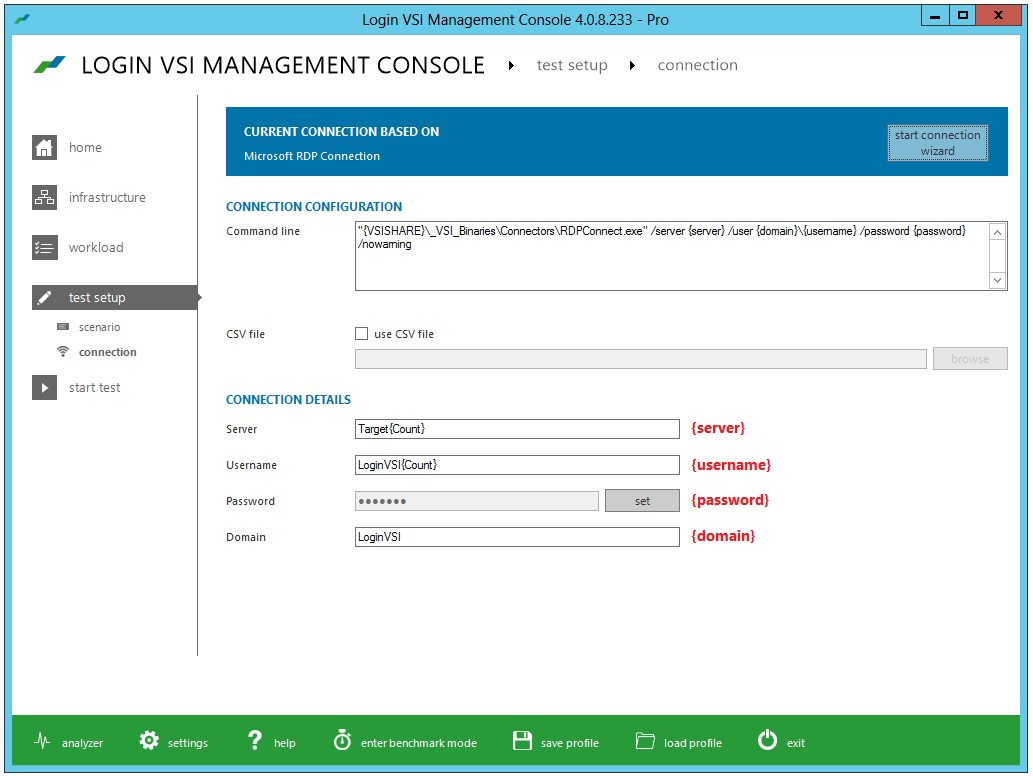Minimize the Login VSI window
1033x776 pixels.
935,16
